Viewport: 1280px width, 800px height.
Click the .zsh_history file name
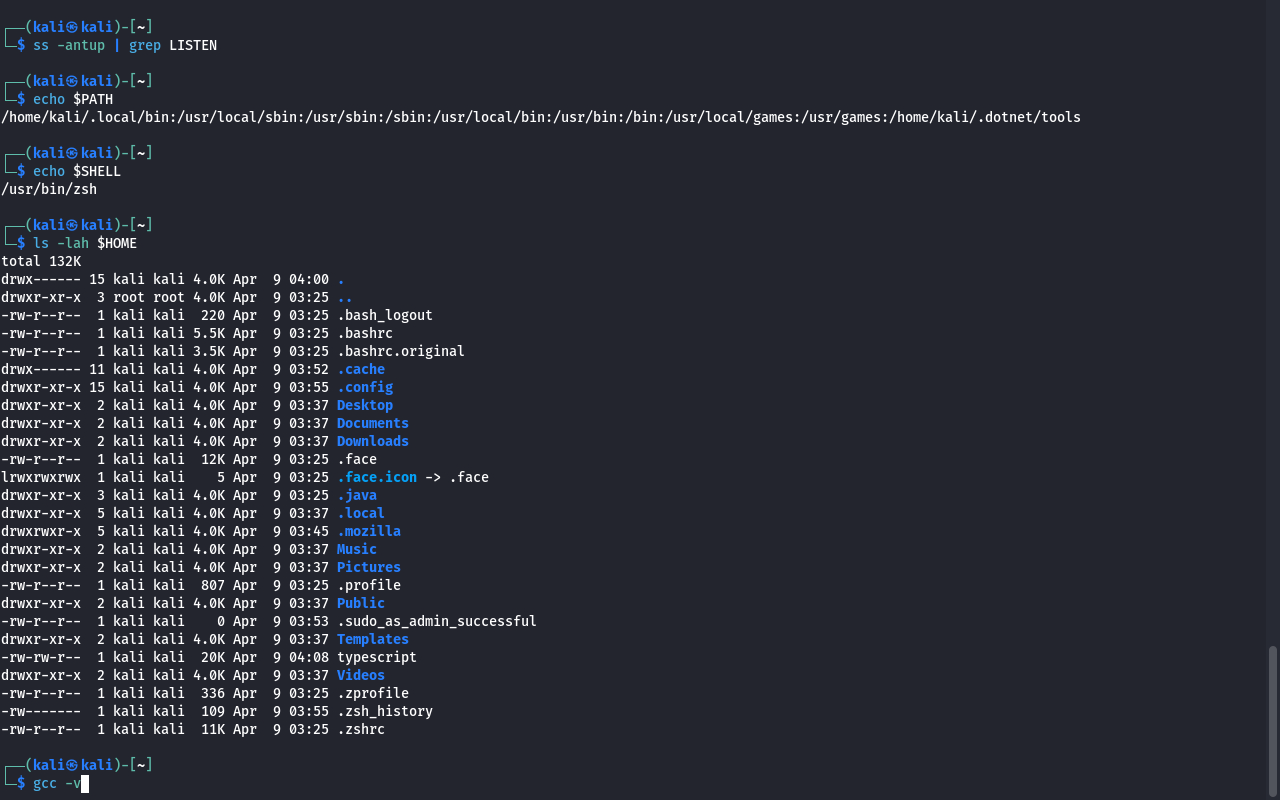[x=384, y=711]
